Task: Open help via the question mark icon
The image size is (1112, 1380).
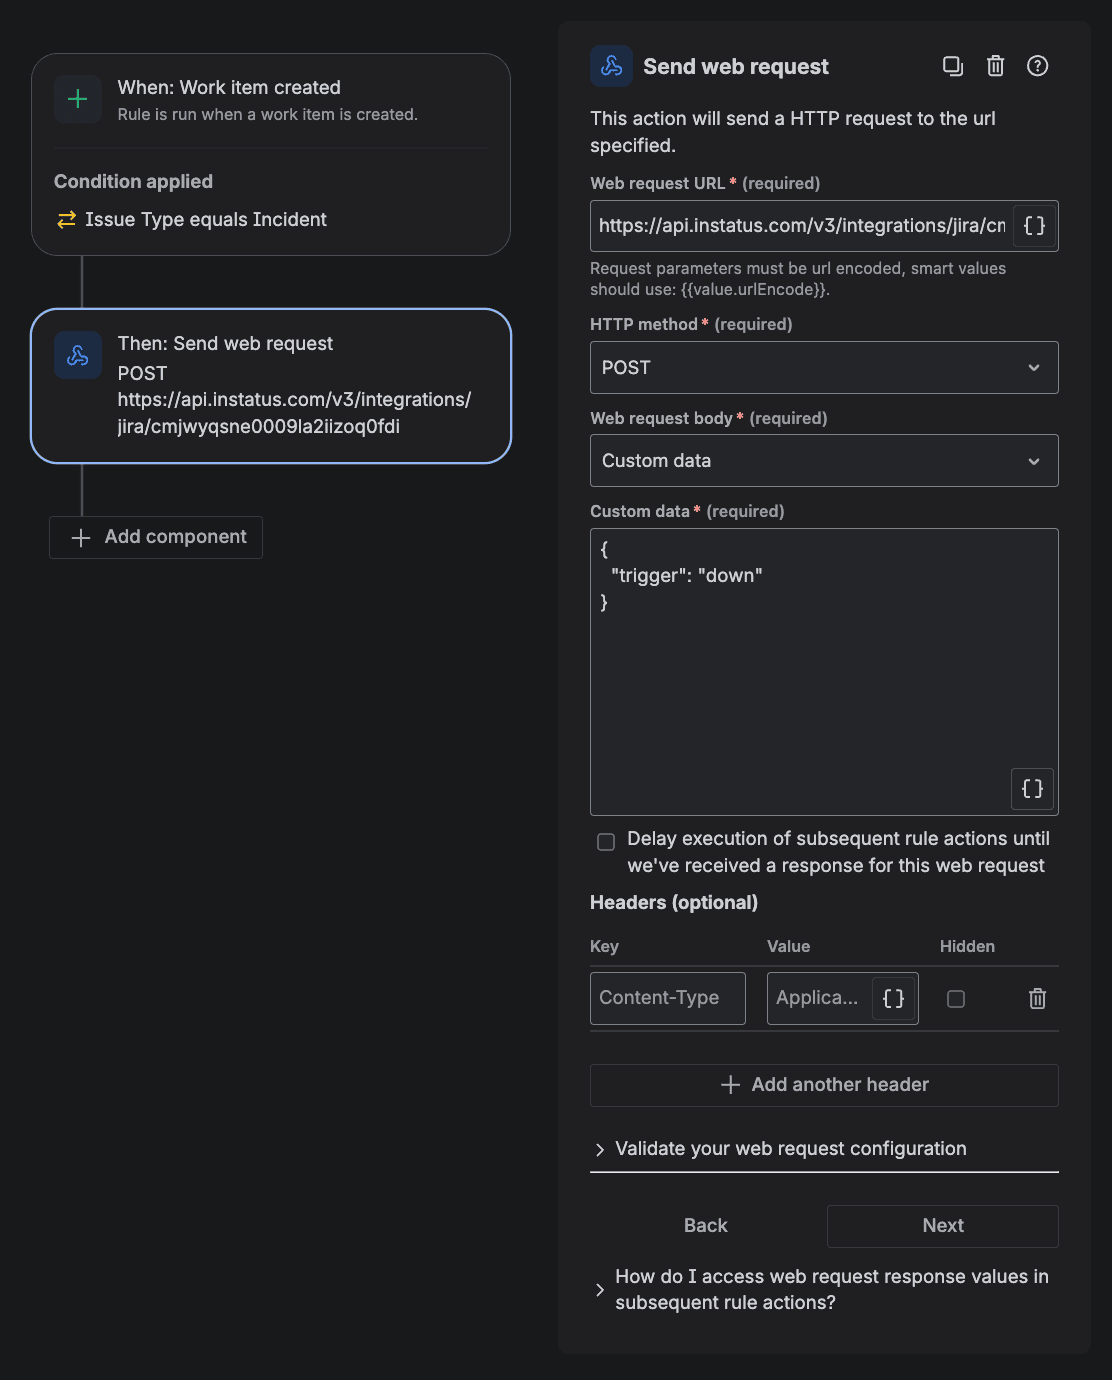Action: tap(1037, 66)
